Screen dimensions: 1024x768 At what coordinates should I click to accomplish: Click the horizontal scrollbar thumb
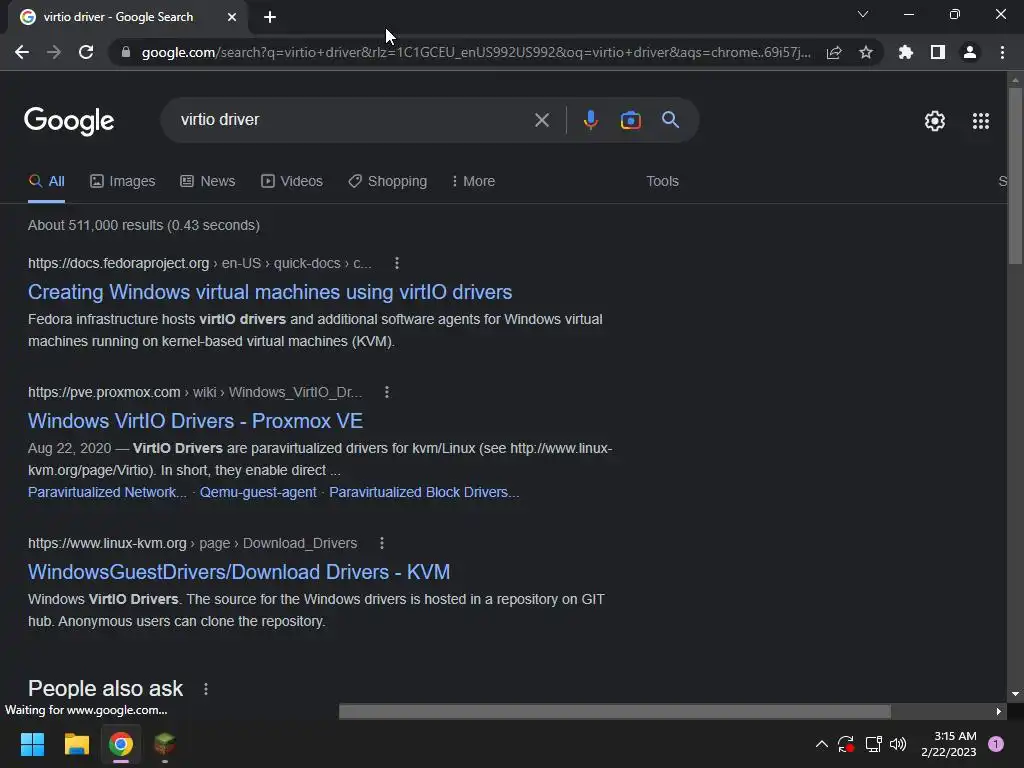pos(615,711)
